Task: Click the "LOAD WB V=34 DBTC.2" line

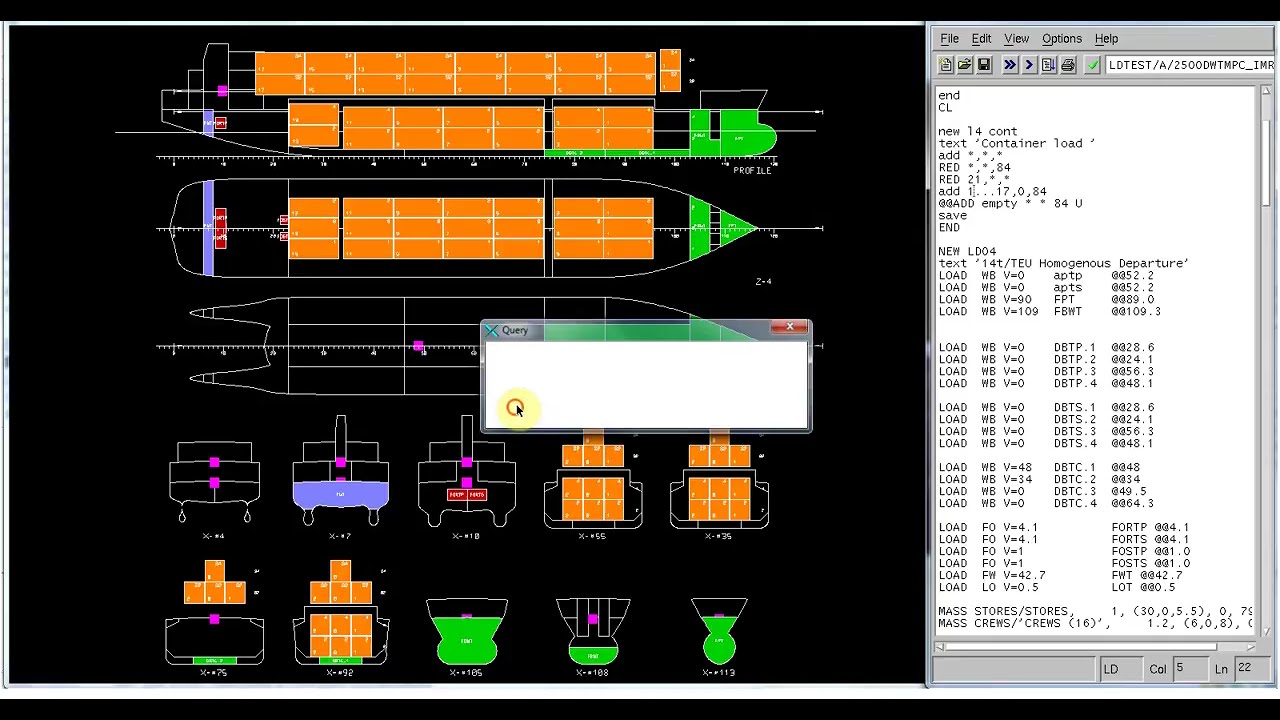Action: (x=1039, y=479)
